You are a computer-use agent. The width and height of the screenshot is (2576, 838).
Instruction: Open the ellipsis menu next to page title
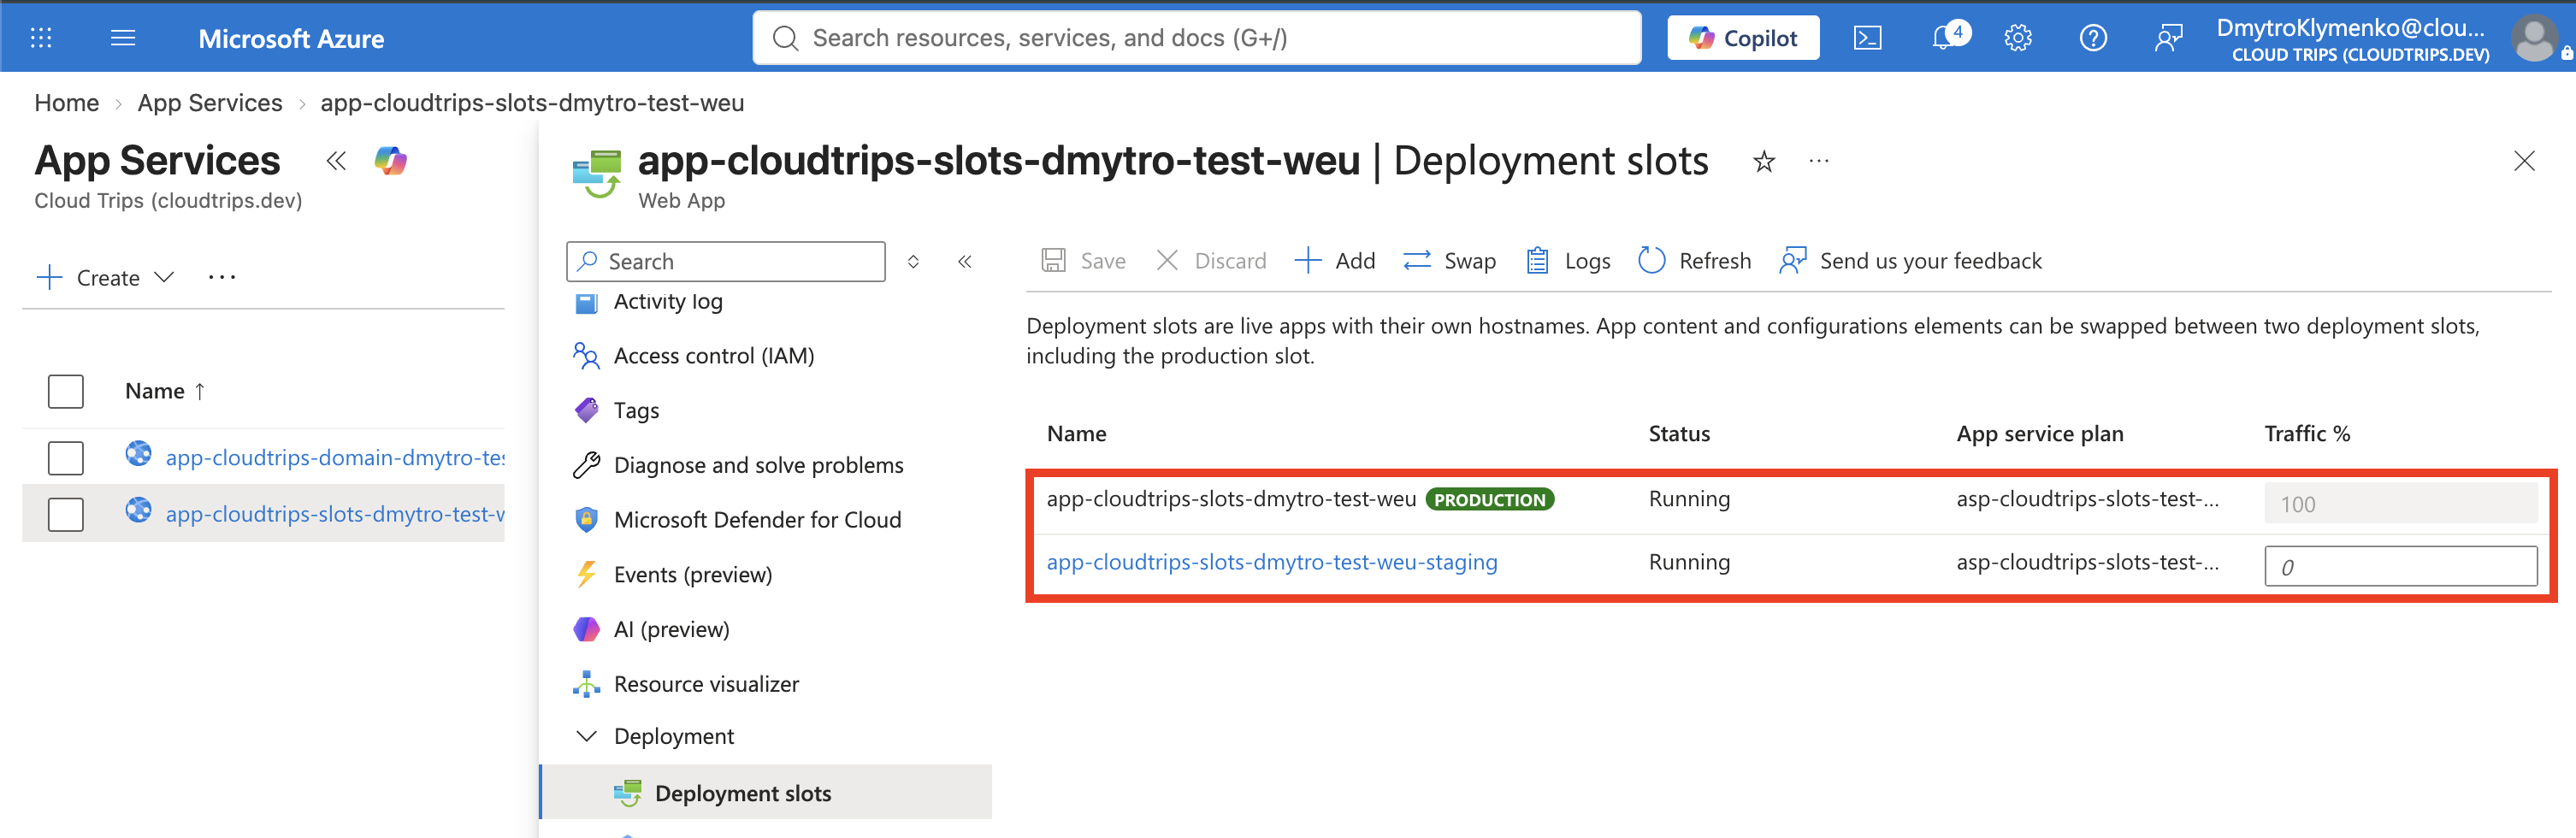pos(1819,161)
